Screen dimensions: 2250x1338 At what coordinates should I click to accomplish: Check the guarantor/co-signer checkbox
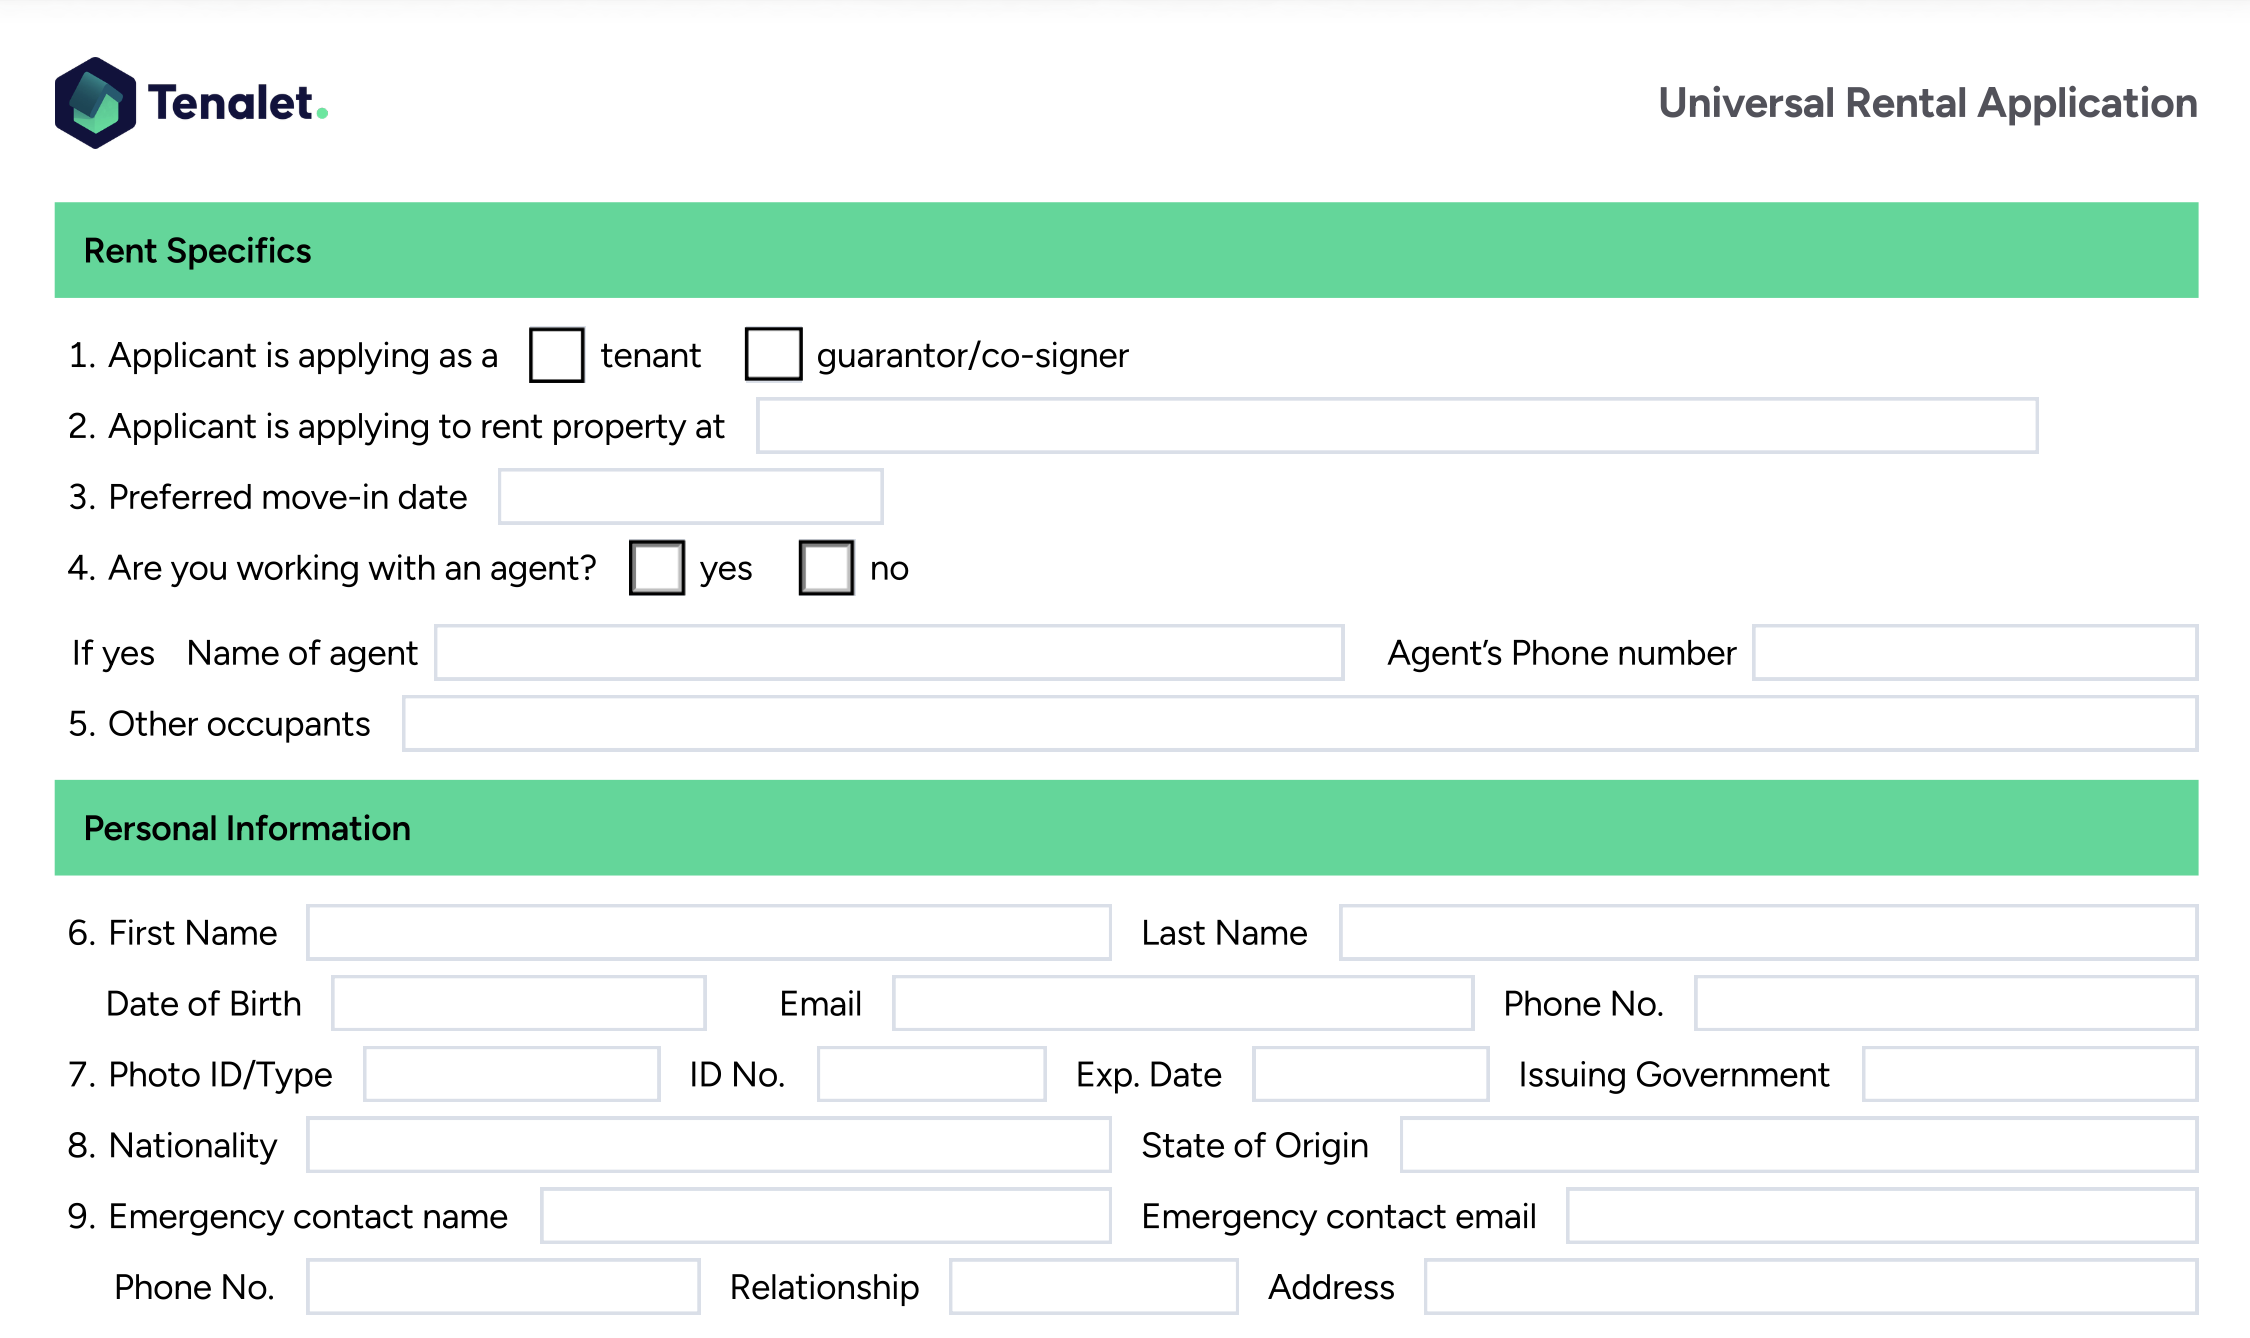point(773,355)
